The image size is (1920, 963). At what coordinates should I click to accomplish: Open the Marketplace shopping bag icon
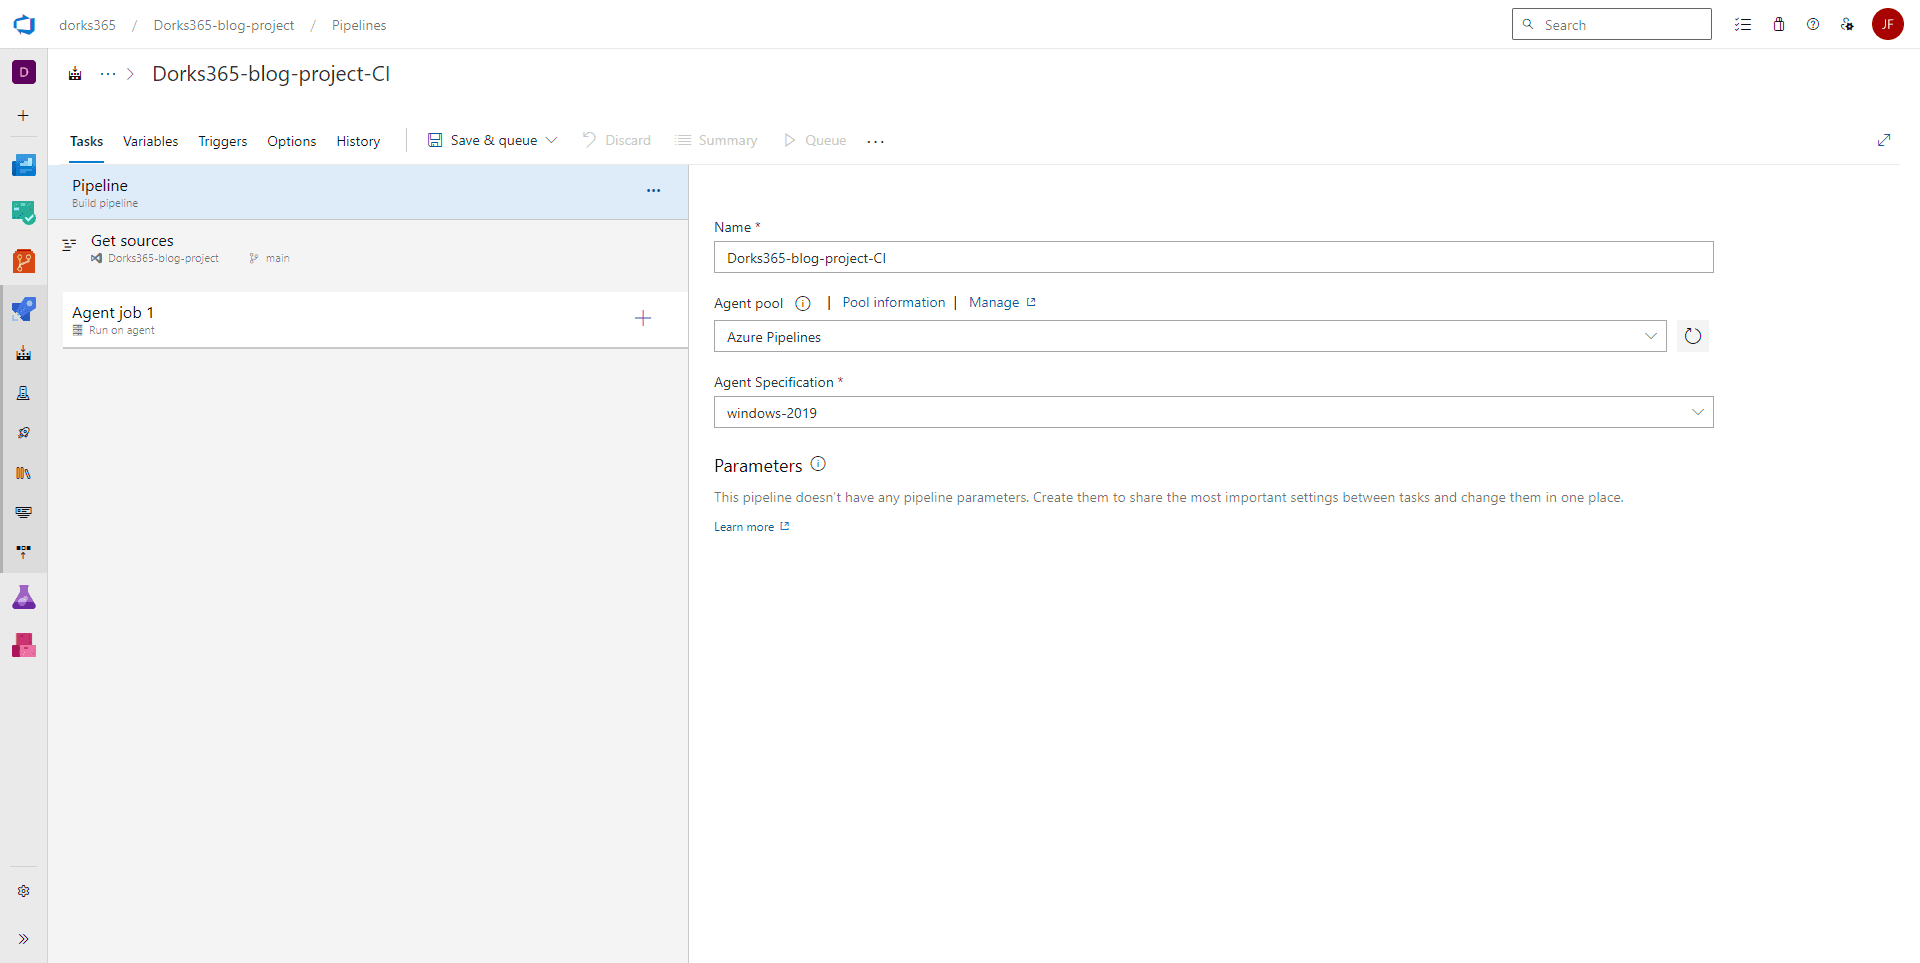(1779, 25)
